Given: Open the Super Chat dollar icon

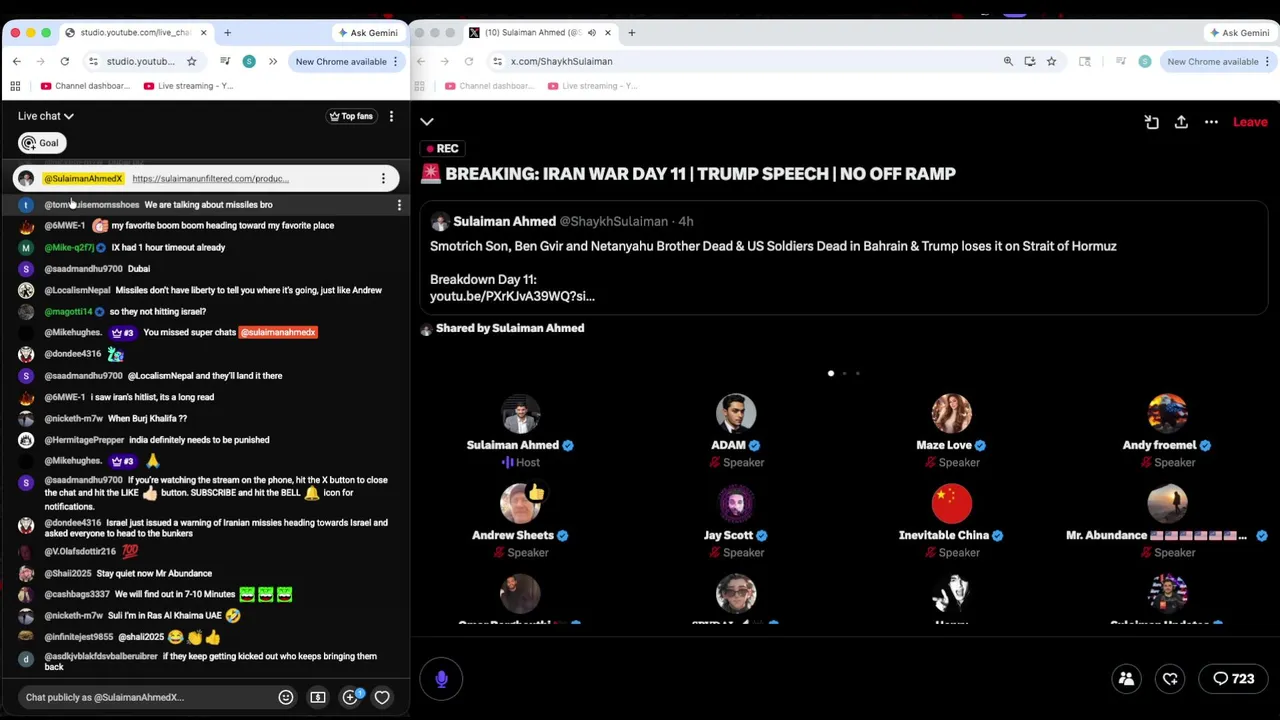Looking at the screenshot, I should [318, 697].
